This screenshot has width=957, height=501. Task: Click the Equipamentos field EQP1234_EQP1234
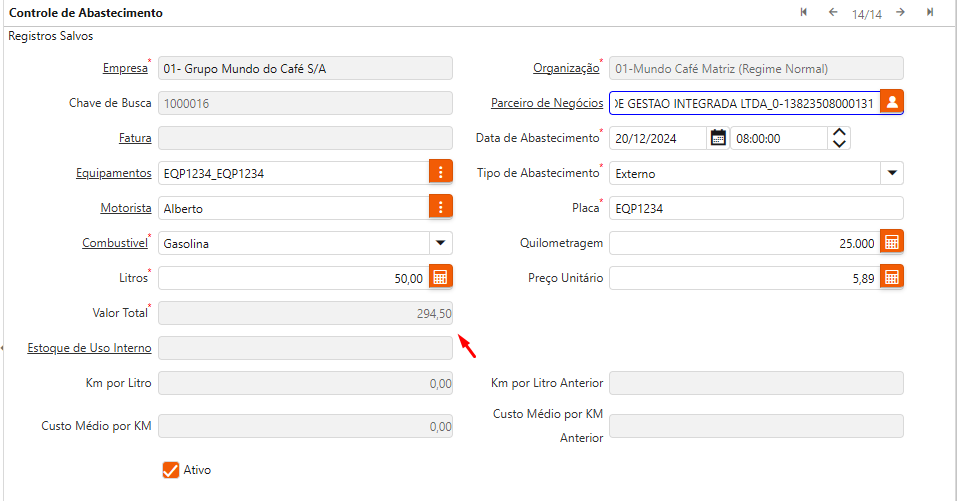click(x=294, y=173)
